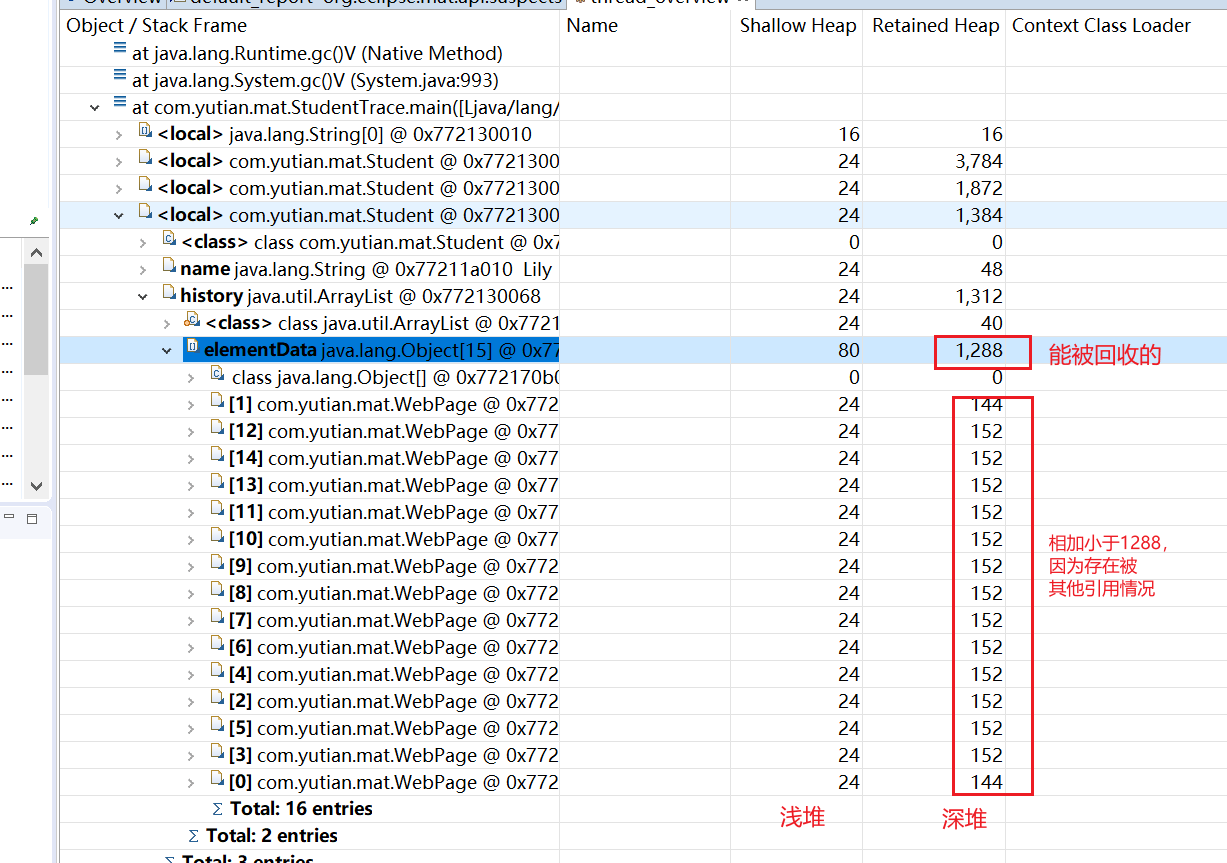Sort by Retained Heap column header
The image size is (1227, 863).
934,26
